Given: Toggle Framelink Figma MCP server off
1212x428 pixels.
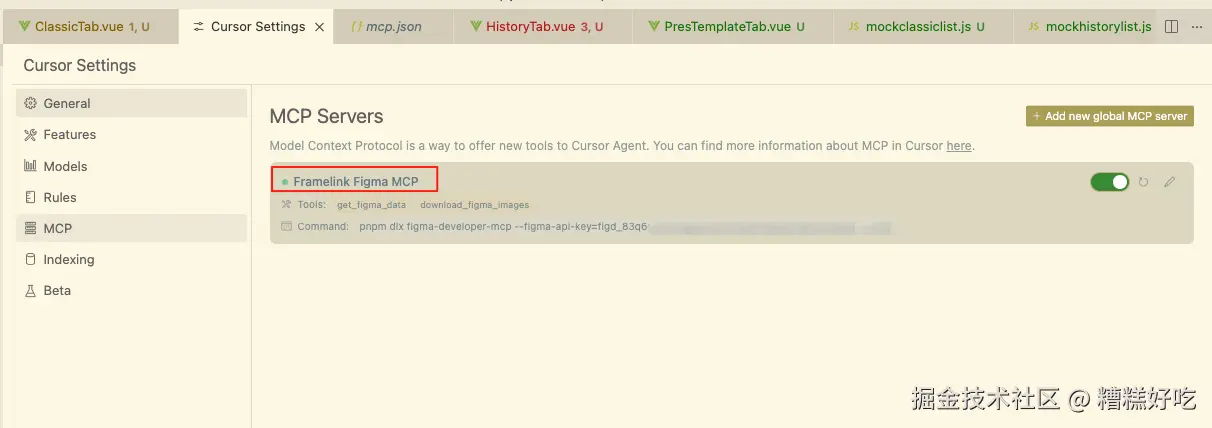Looking at the screenshot, I should point(1110,182).
